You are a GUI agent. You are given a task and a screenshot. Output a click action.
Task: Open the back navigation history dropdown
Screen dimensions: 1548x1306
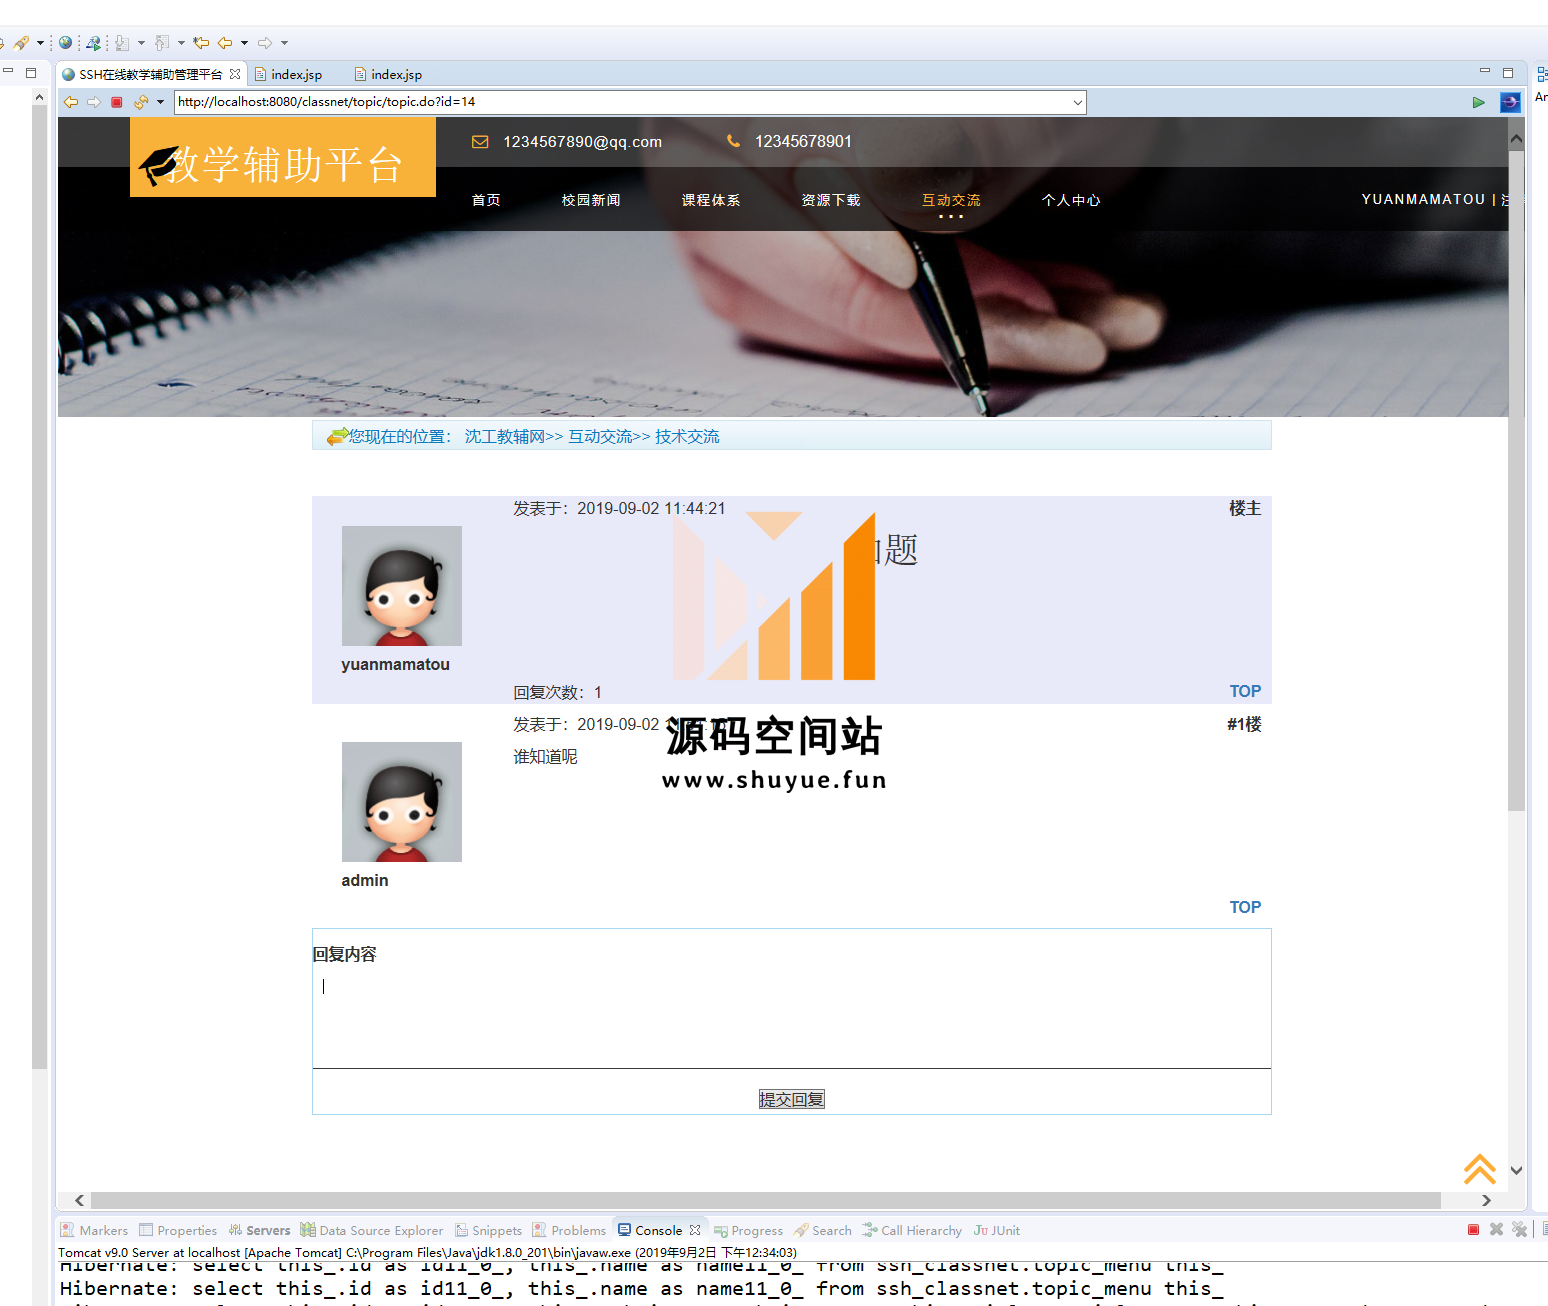point(244,43)
